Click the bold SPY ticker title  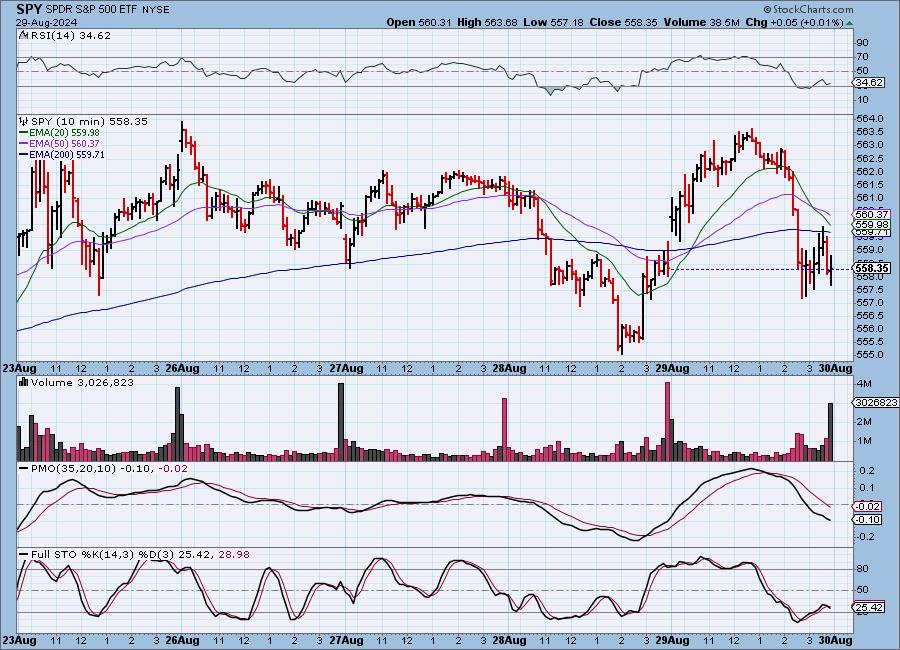coord(29,9)
